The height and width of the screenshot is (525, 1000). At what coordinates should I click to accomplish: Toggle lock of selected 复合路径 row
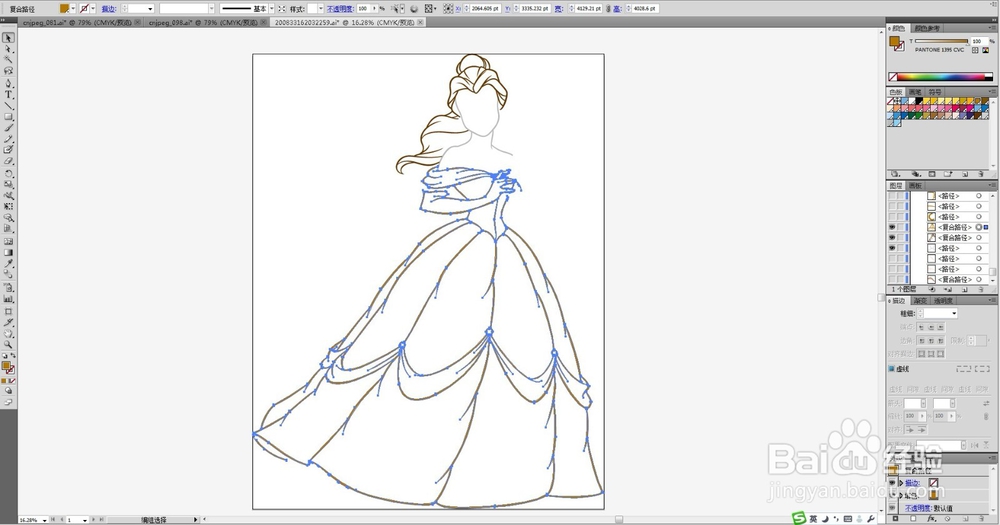[901, 227]
